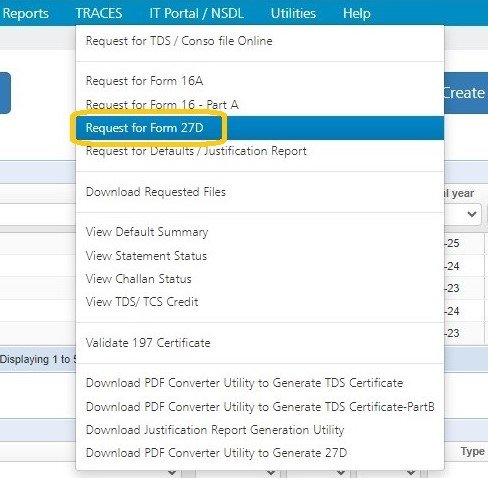Download PDF Converter Utility for TDS Certificate-PartB

(x=260, y=407)
